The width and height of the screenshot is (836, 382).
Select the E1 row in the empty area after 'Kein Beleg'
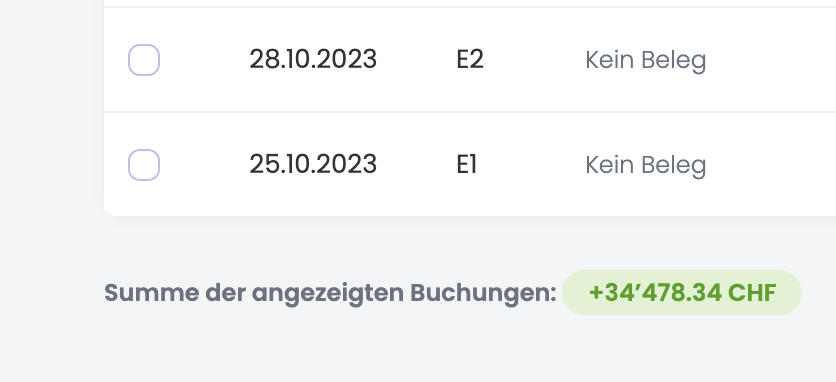coord(773,165)
